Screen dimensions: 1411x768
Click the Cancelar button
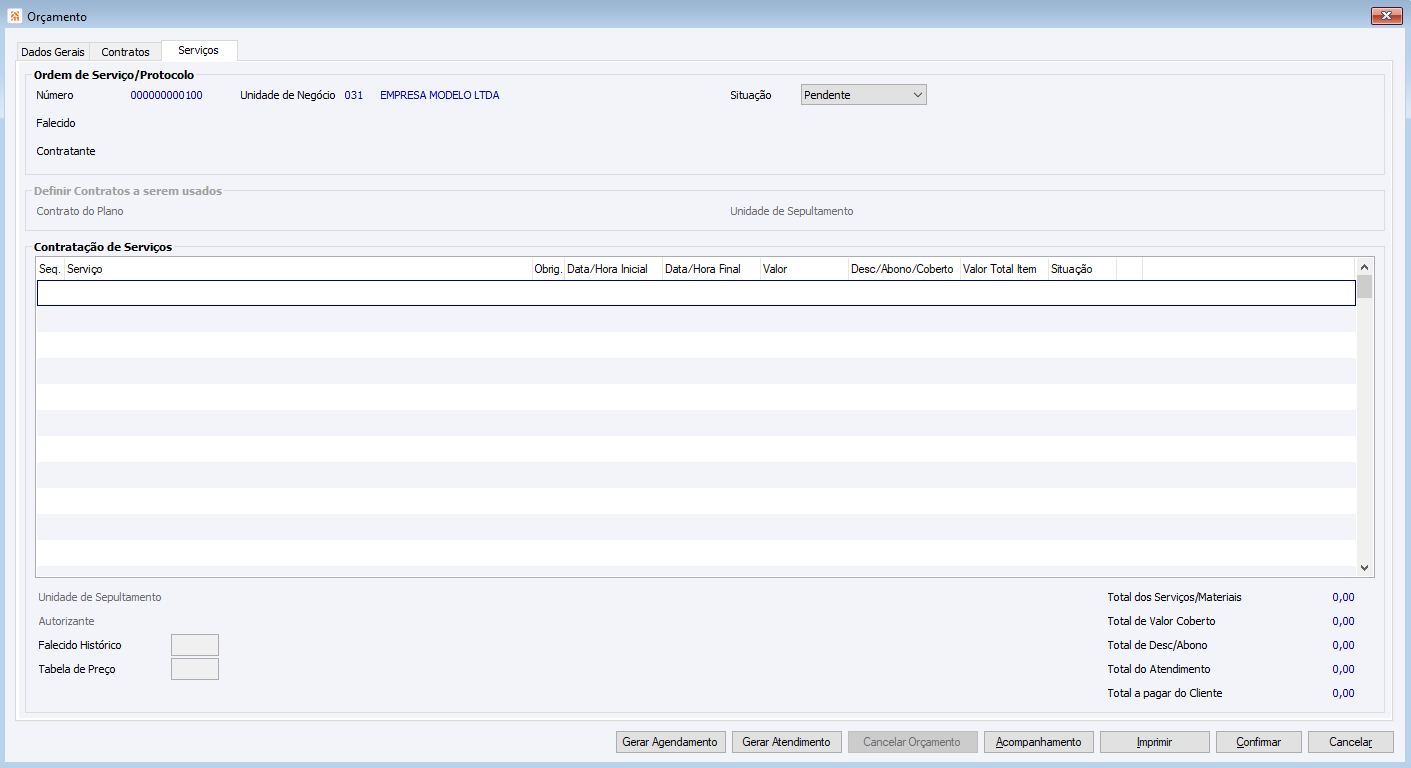[1350, 742]
